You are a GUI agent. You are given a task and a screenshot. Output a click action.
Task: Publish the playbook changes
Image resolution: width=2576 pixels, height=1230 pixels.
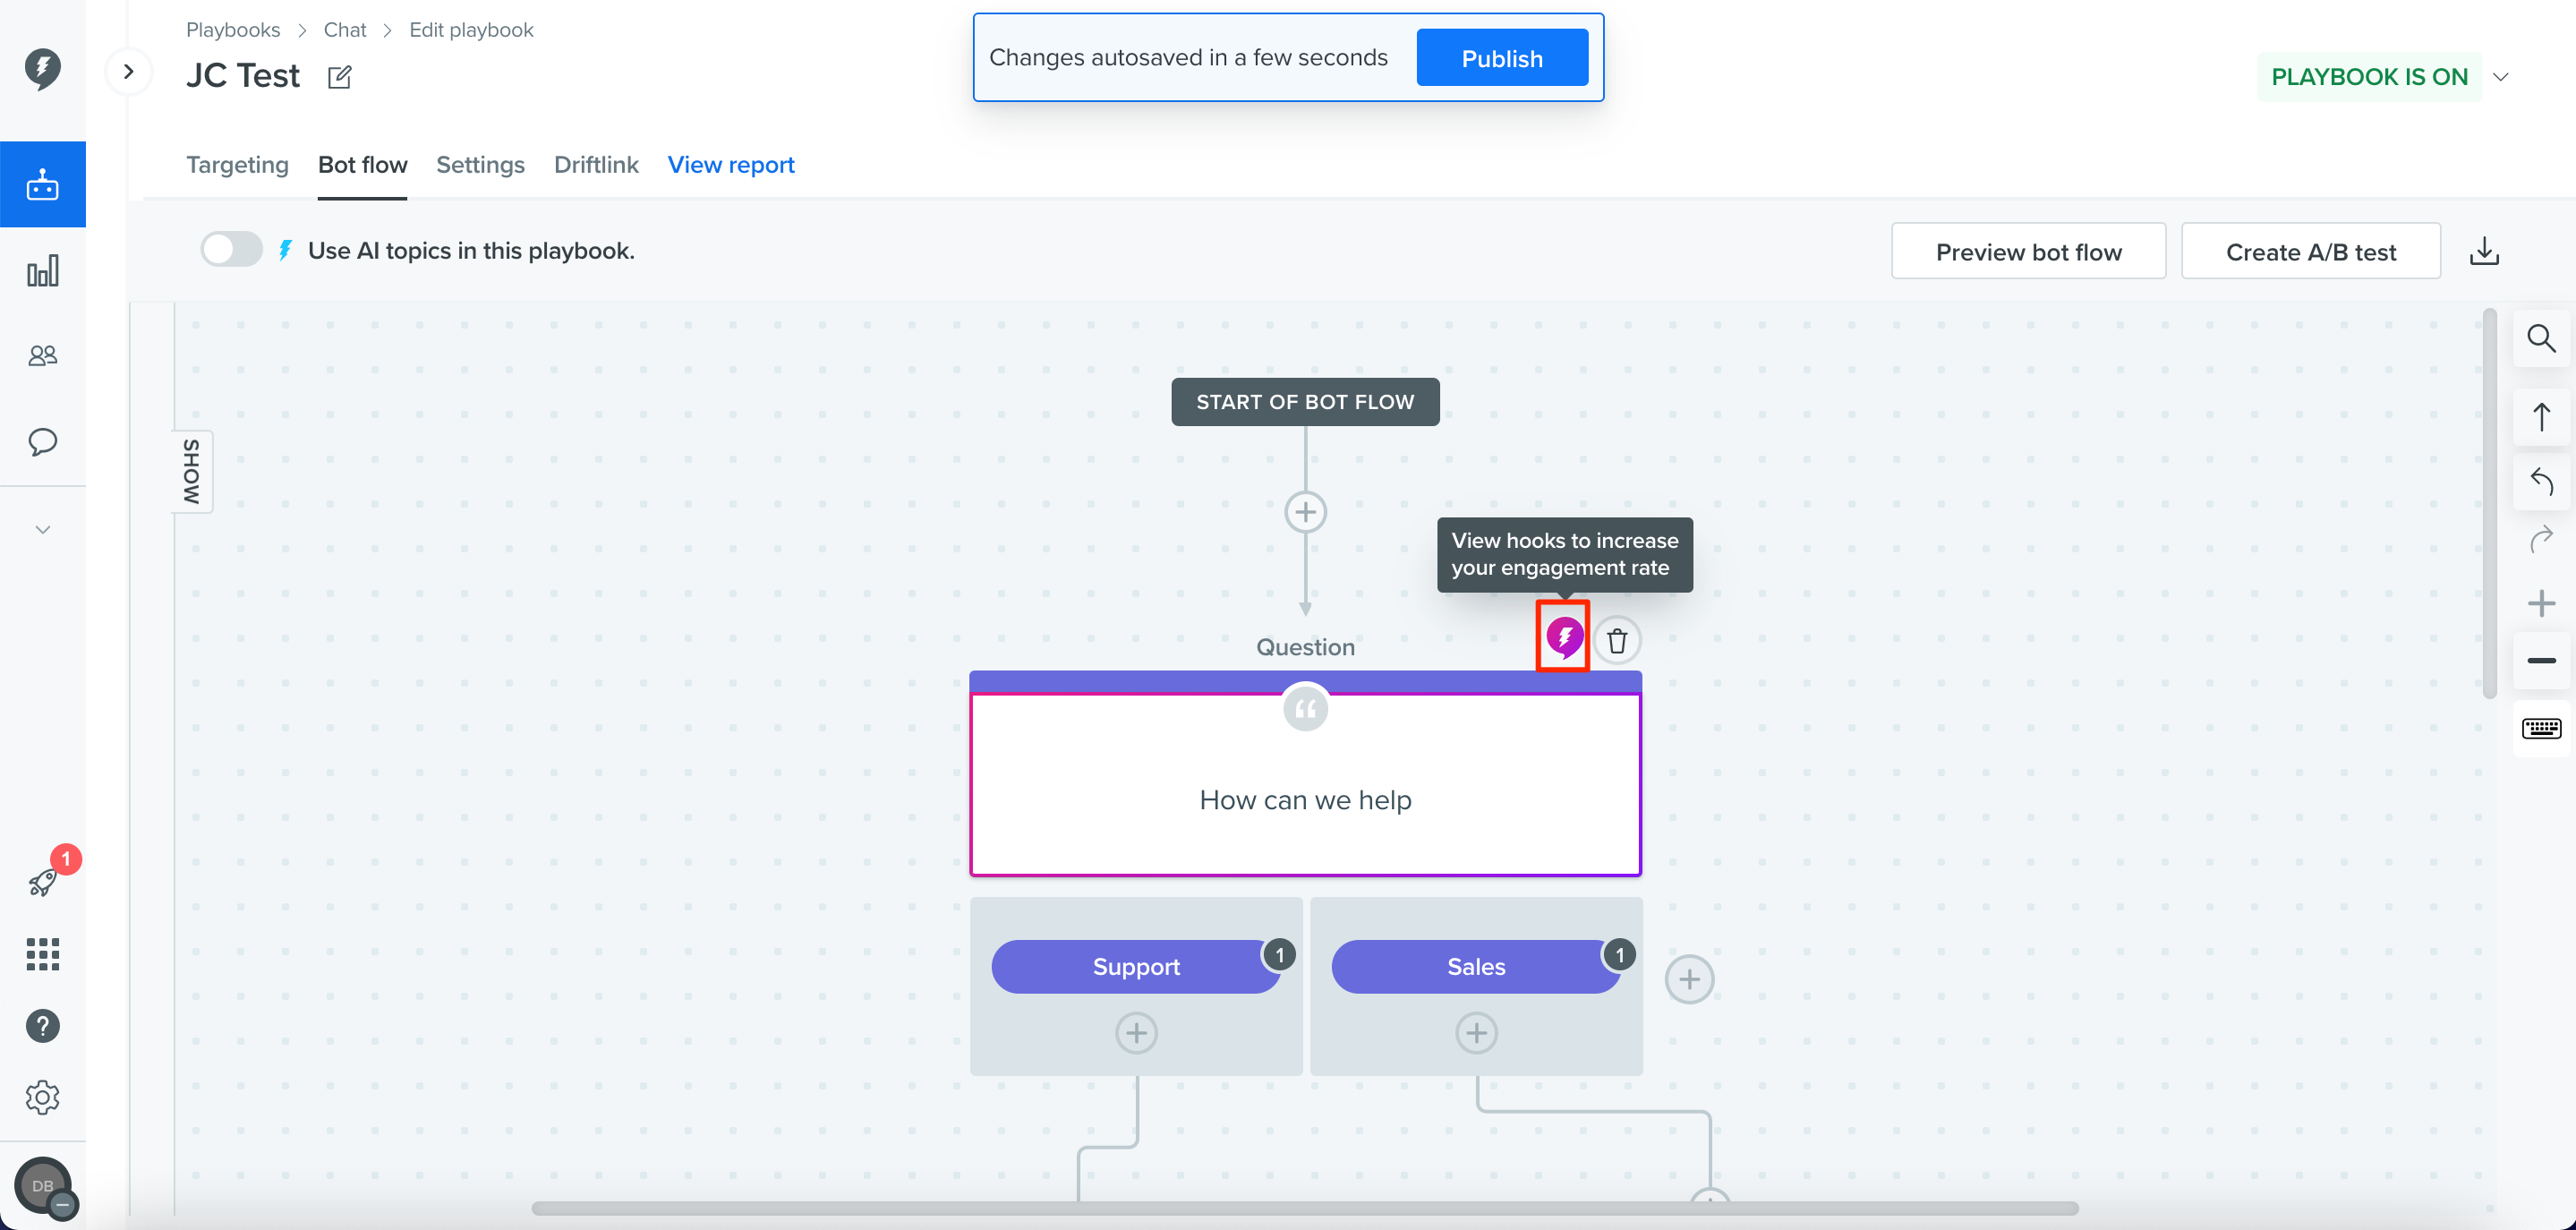coord(1501,58)
